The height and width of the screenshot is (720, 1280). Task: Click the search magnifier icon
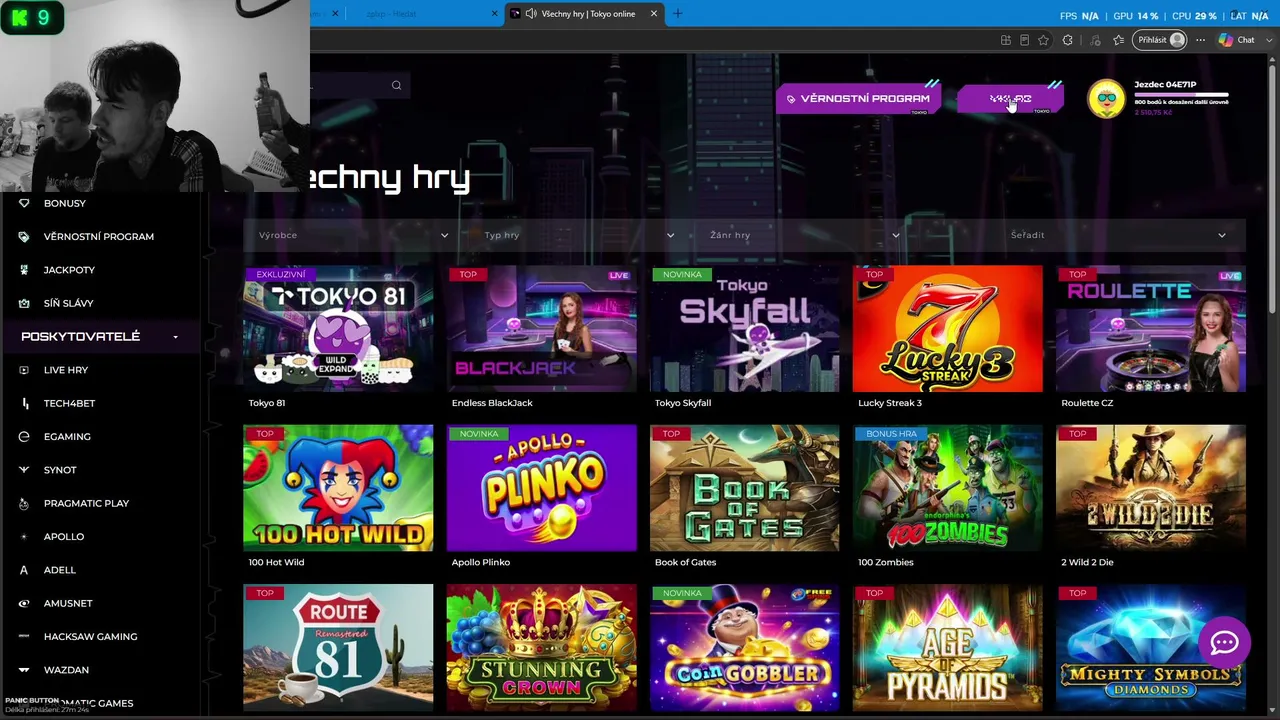point(397,85)
